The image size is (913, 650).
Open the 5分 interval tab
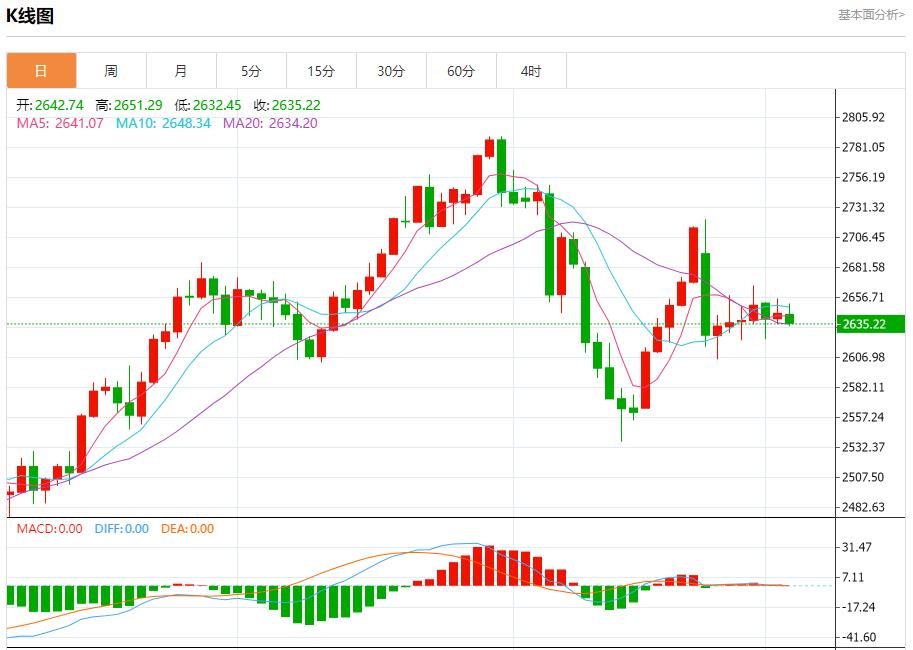pyautogui.click(x=251, y=71)
